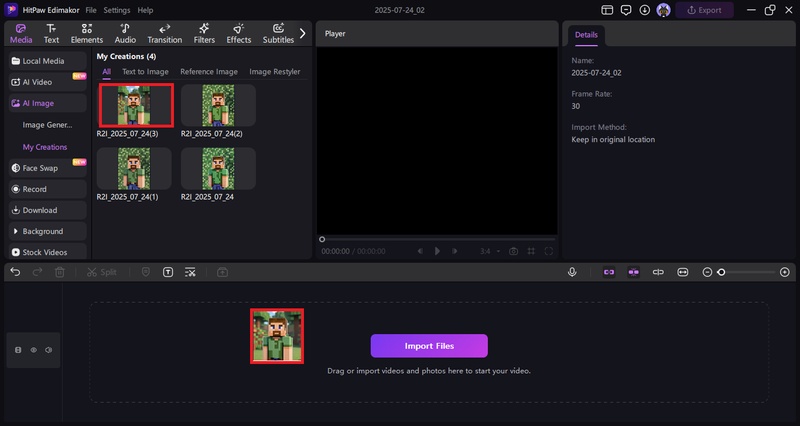Image resolution: width=800 pixels, height=426 pixels.
Task: Open My Creations sub-item
Action: (x=45, y=147)
